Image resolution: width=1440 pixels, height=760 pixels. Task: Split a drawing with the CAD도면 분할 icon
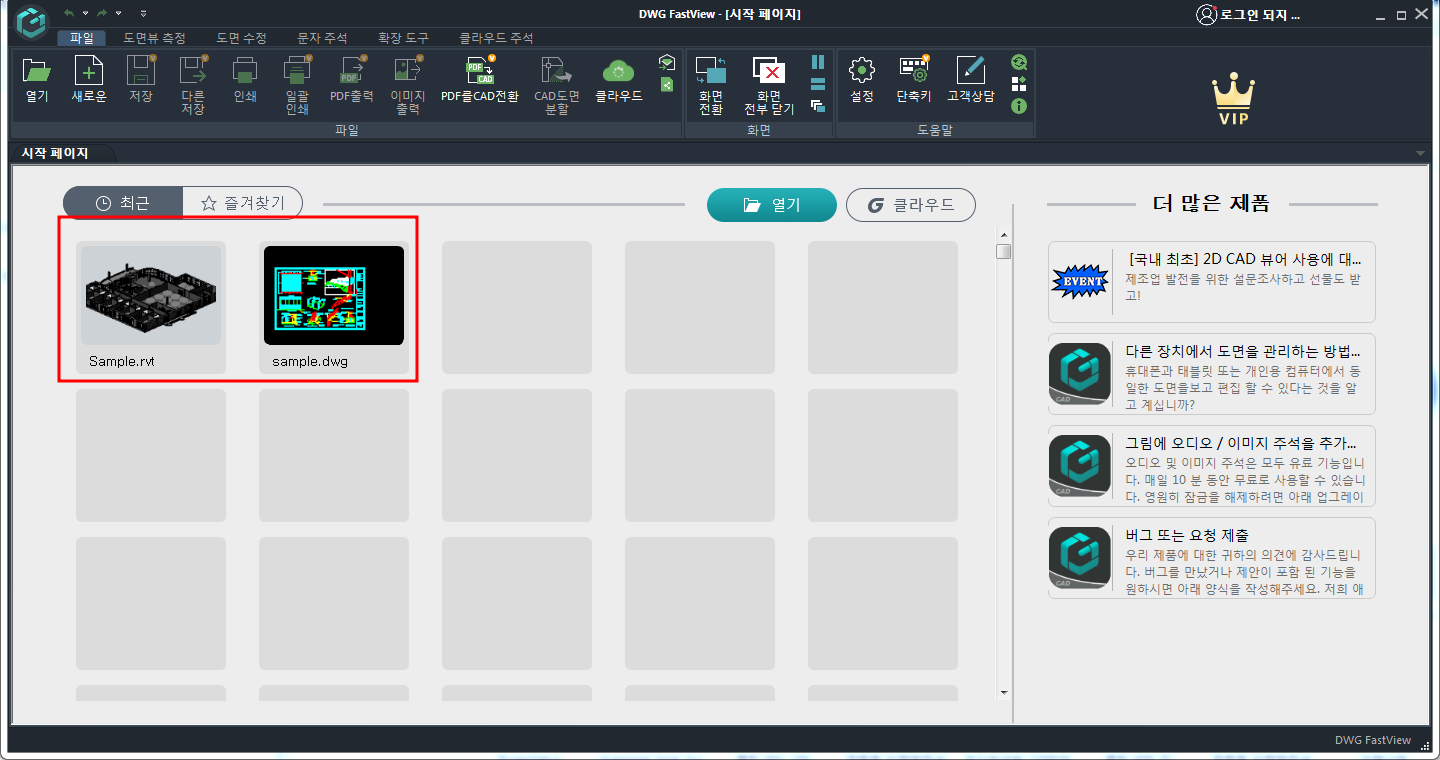556,80
